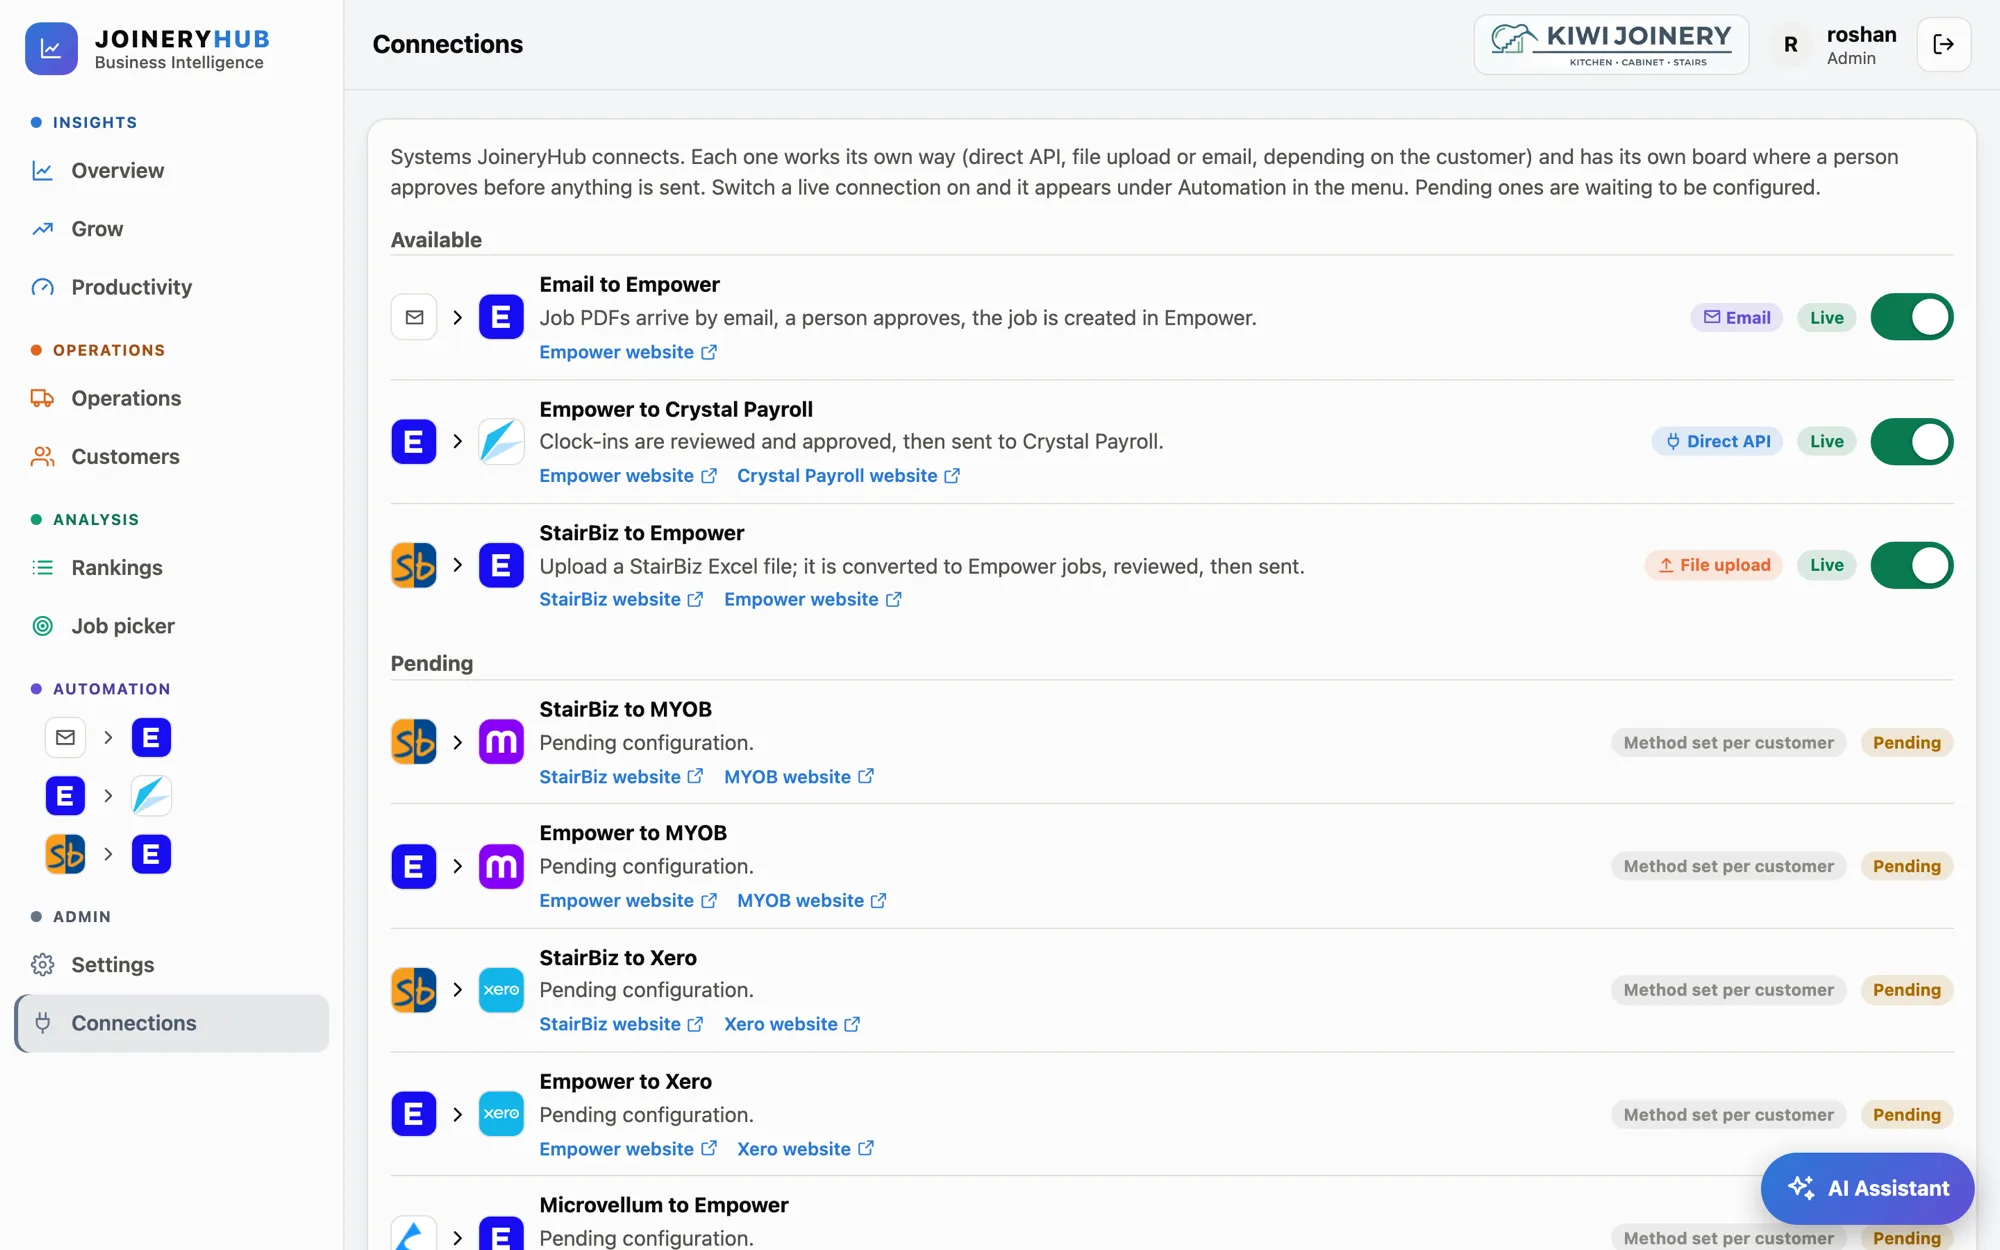Click the user avatar with letter R
The image size is (2000, 1250).
(x=1790, y=44)
